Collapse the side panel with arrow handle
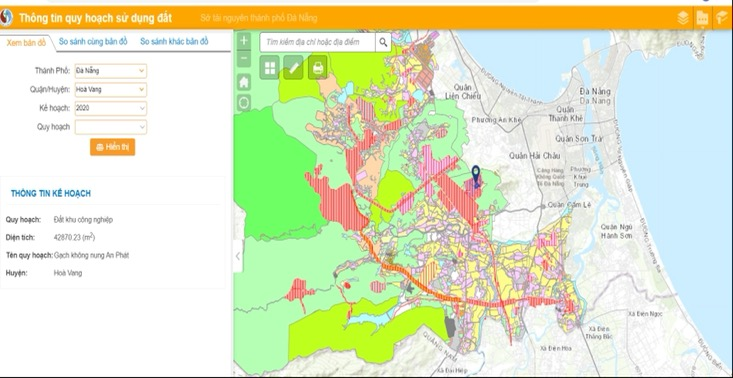 pos(238,256)
